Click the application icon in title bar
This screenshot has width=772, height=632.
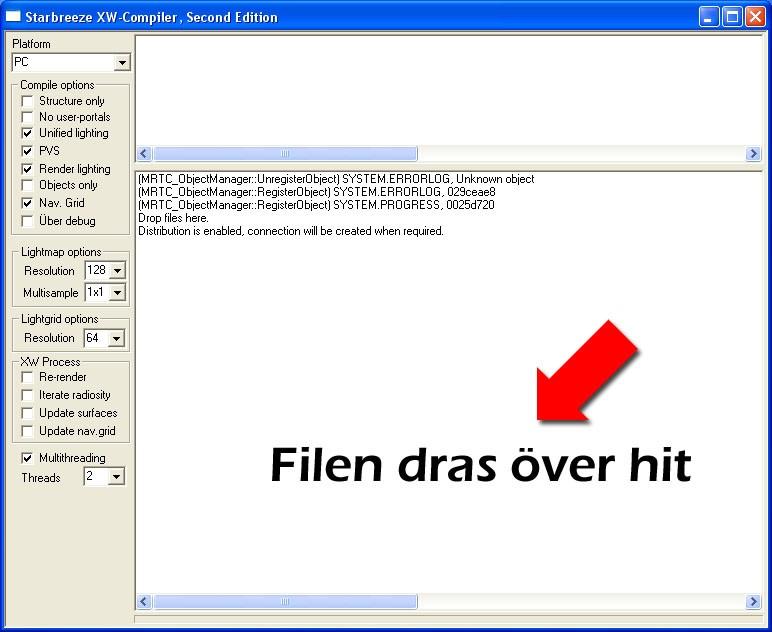(x=13, y=17)
